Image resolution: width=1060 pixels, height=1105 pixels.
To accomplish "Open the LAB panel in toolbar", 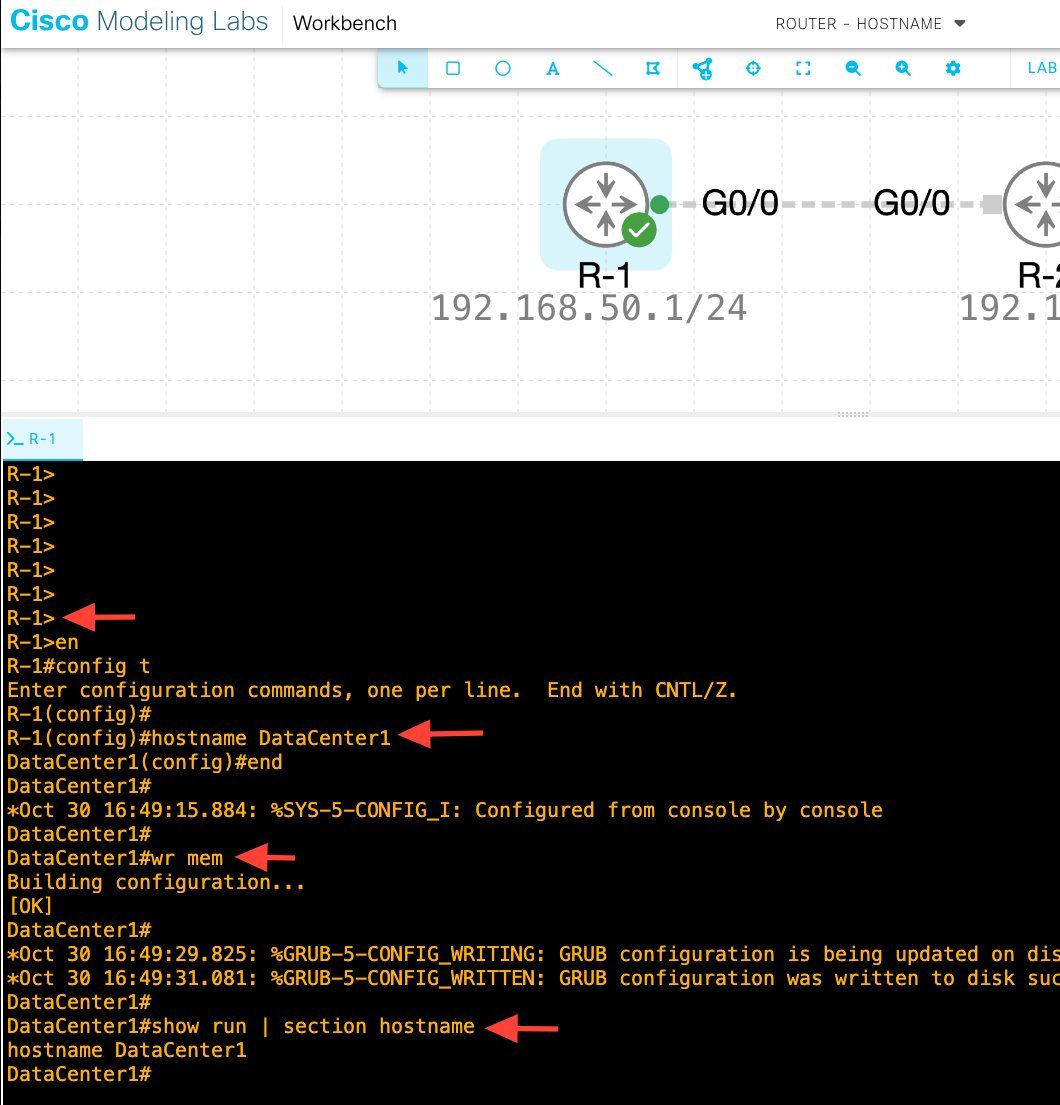I will point(1041,68).
